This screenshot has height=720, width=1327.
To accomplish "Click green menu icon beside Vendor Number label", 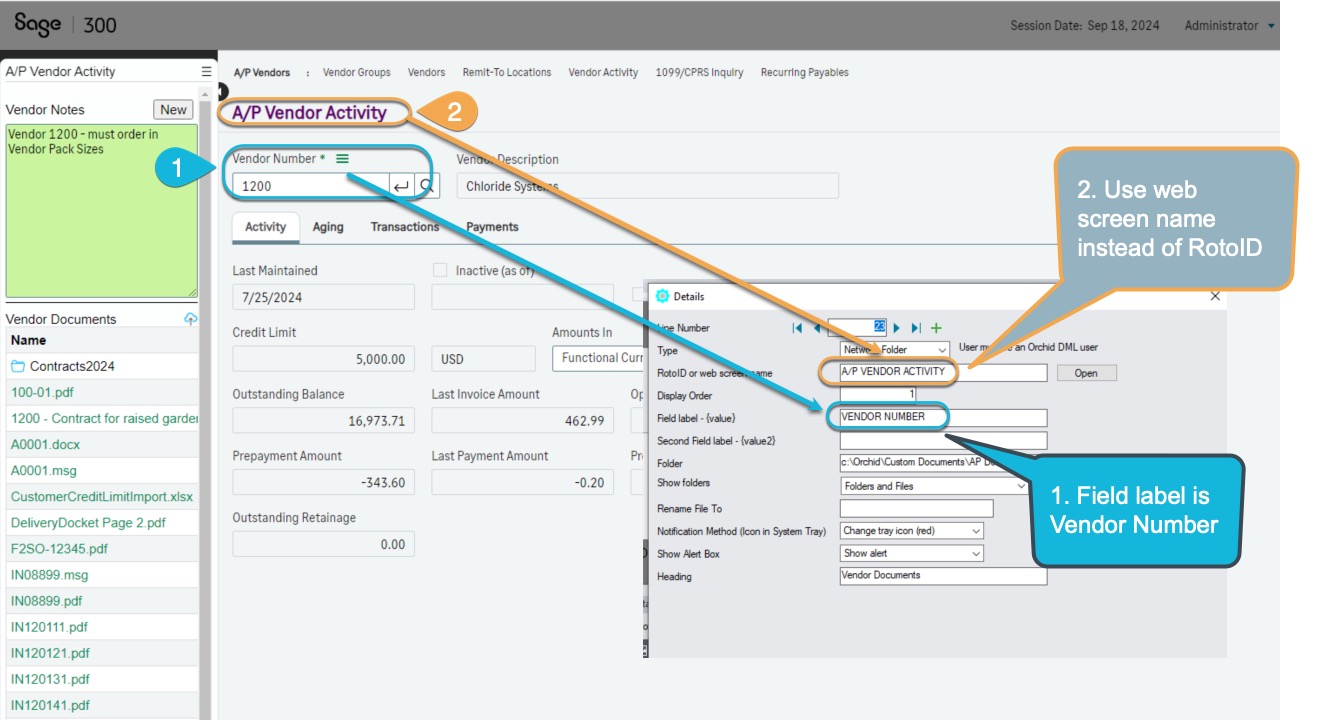I will point(342,158).
